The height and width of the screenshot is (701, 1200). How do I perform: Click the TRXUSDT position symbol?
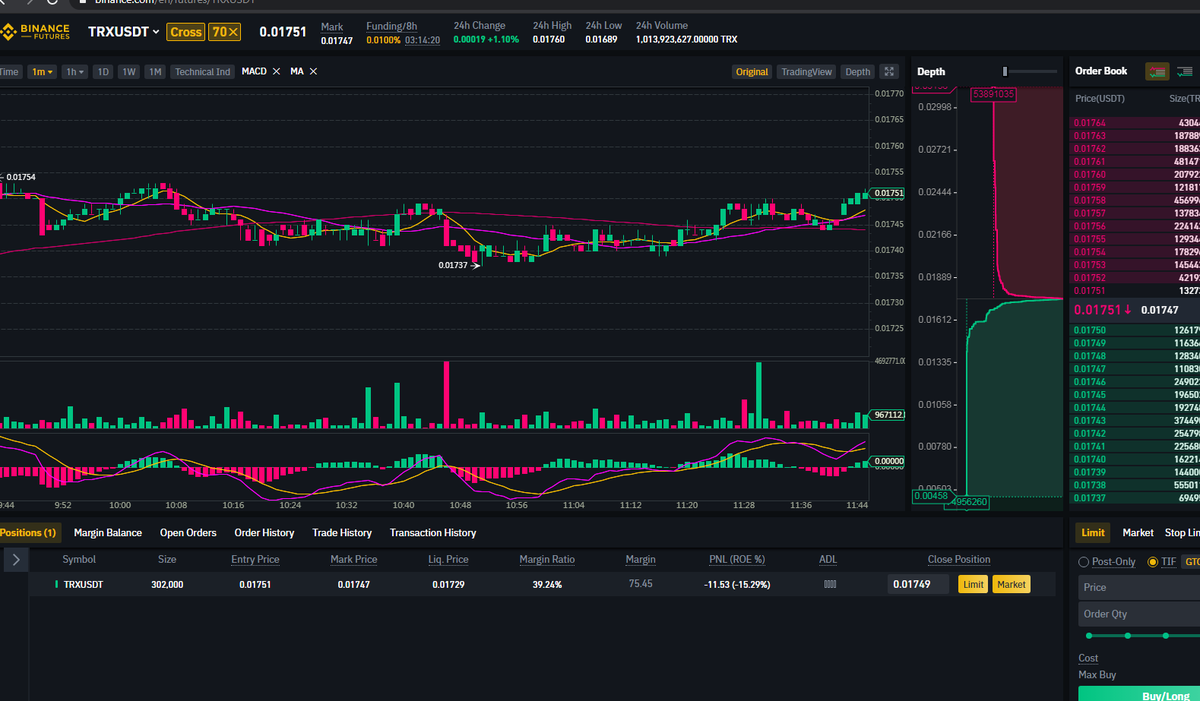click(83, 584)
